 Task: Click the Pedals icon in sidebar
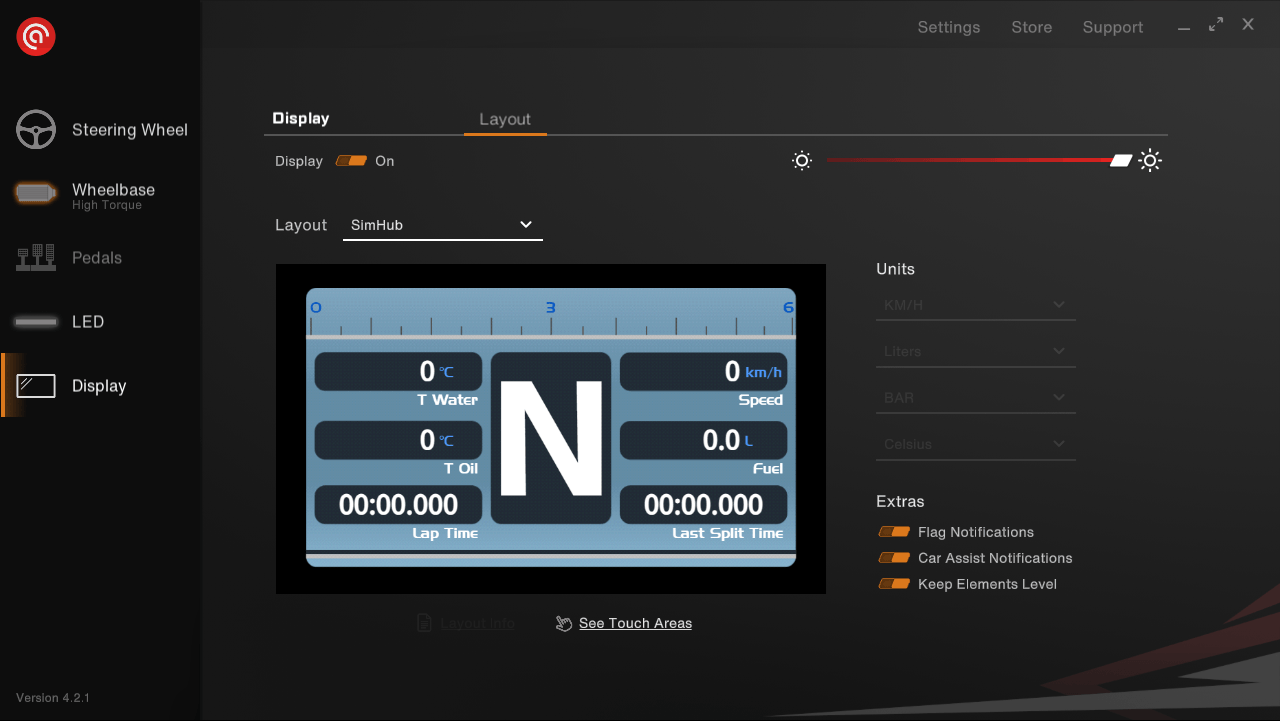(x=36, y=258)
